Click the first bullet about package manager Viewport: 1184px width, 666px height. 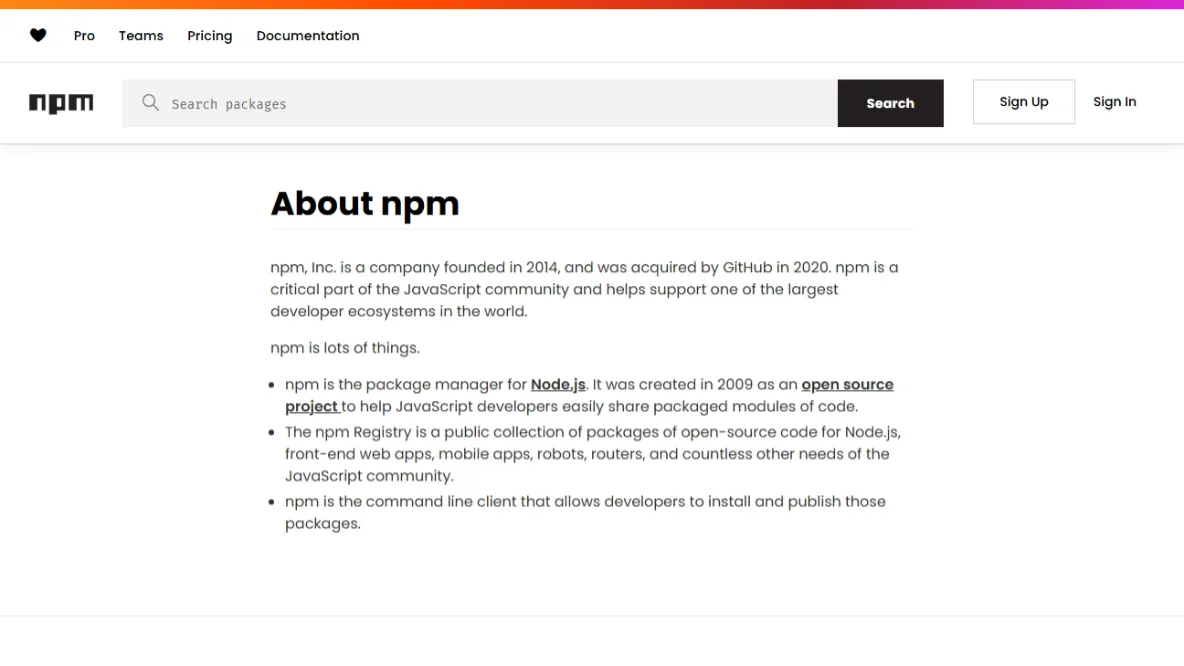point(590,395)
